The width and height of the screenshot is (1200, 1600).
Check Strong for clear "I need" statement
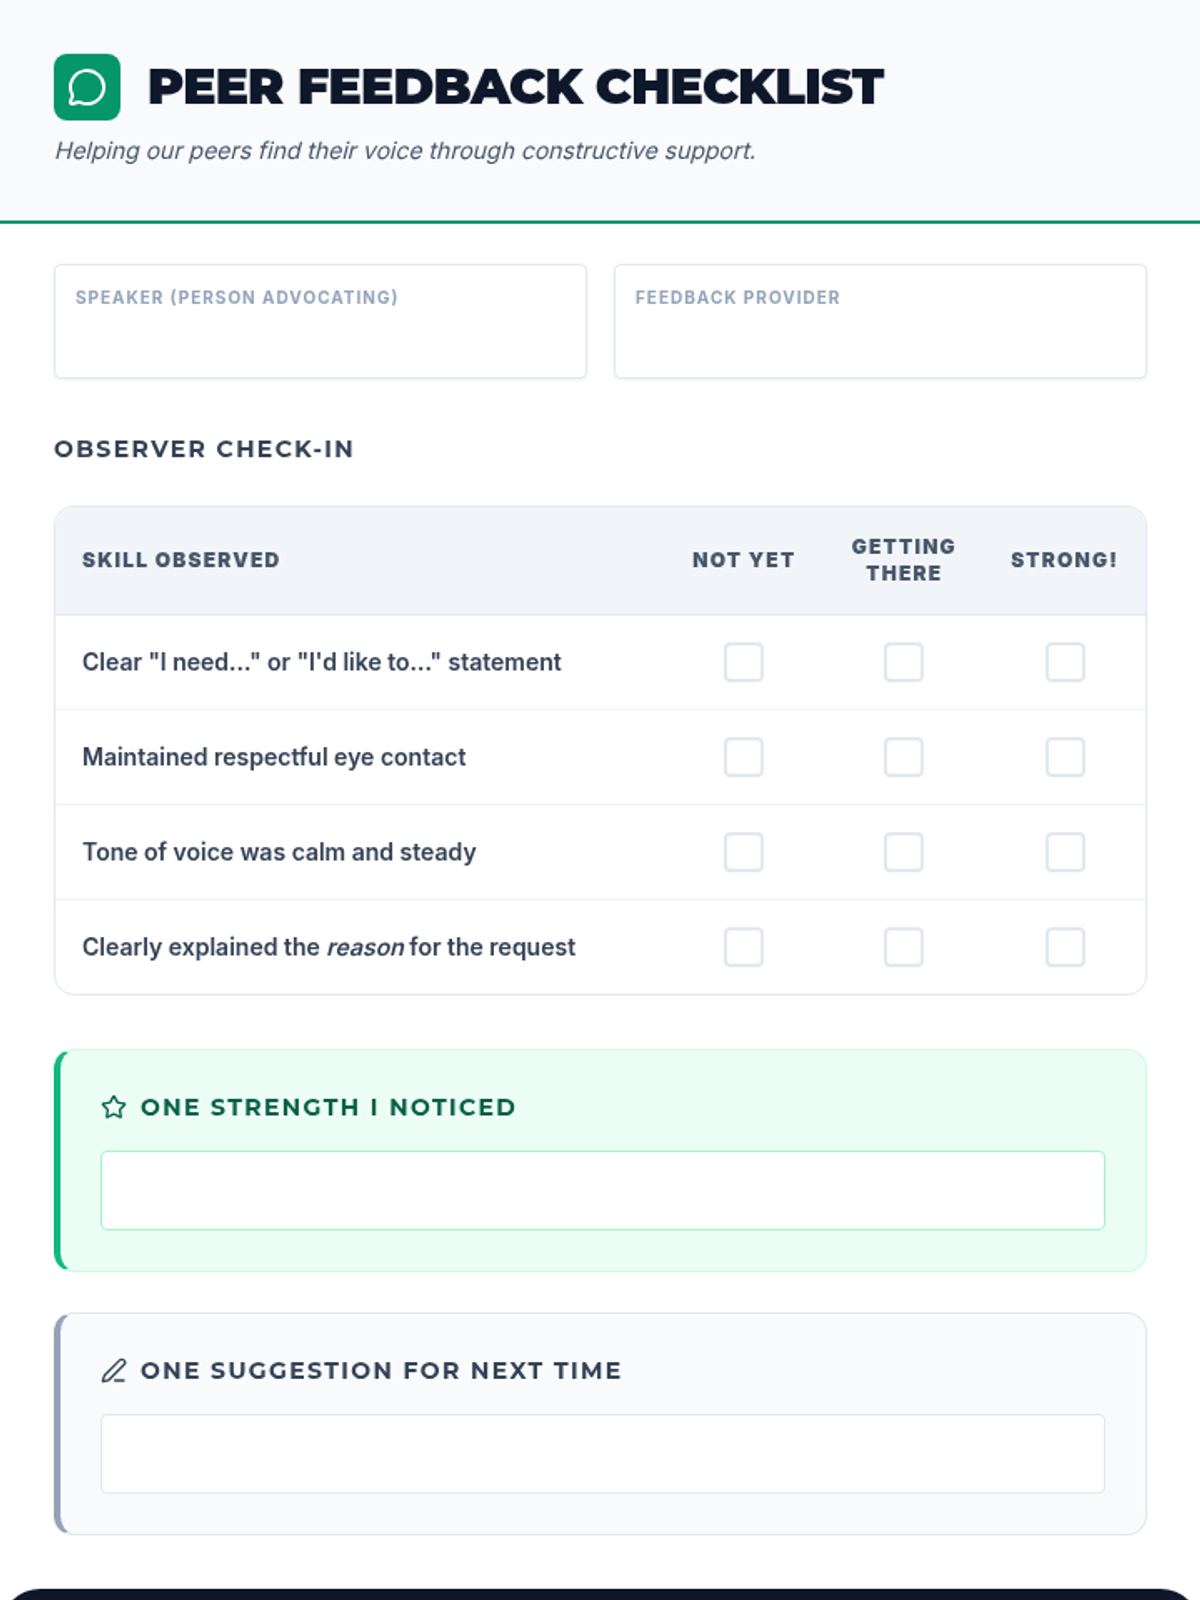point(1065,662)
